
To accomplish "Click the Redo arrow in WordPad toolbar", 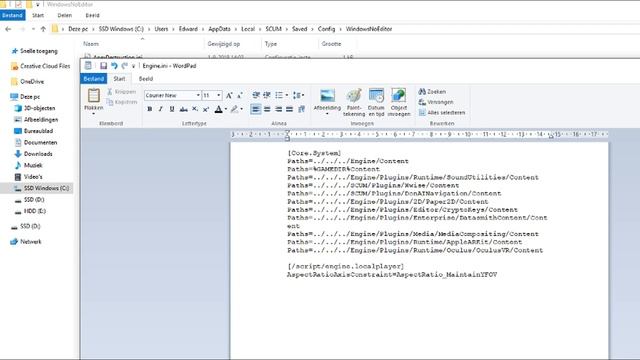I will (124, 66).
